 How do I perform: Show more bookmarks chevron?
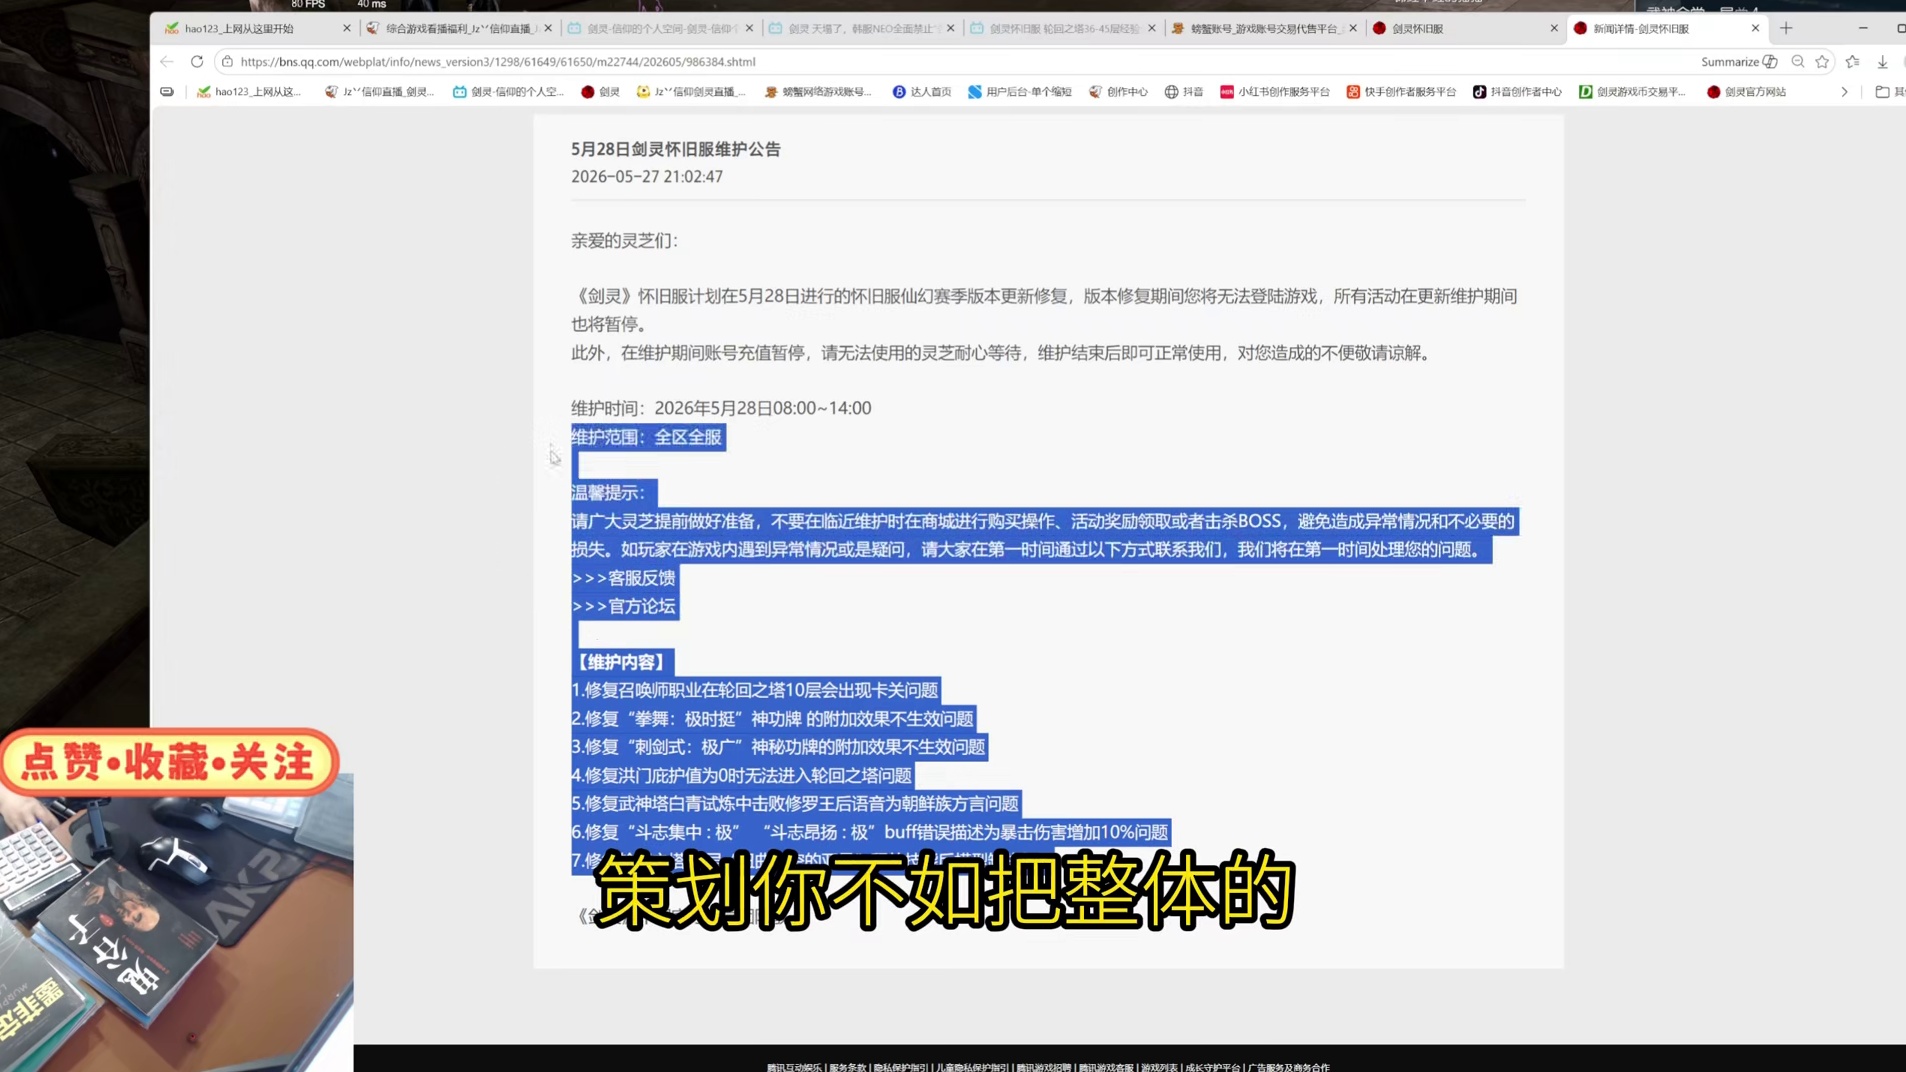pyautogui.click(x=1844, y=92)
